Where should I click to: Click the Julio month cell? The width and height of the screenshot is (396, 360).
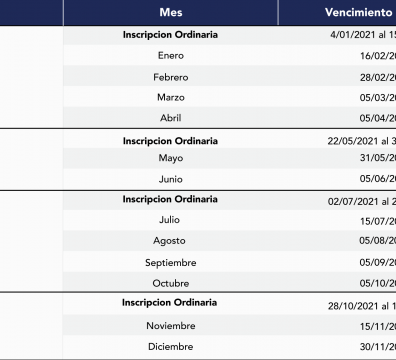(x=169, y=220)
